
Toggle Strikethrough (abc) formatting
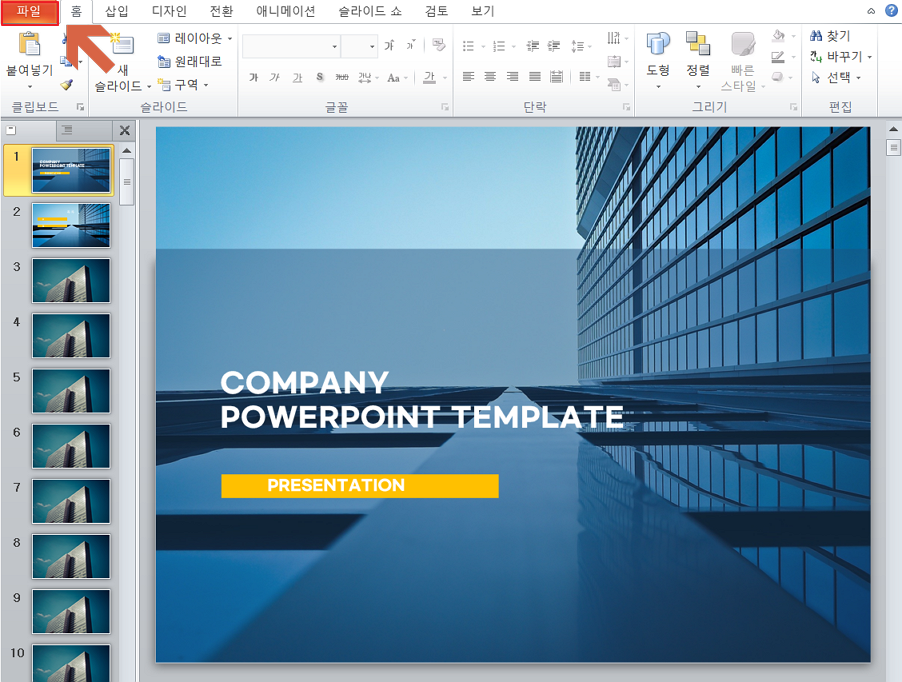point(342,77)
